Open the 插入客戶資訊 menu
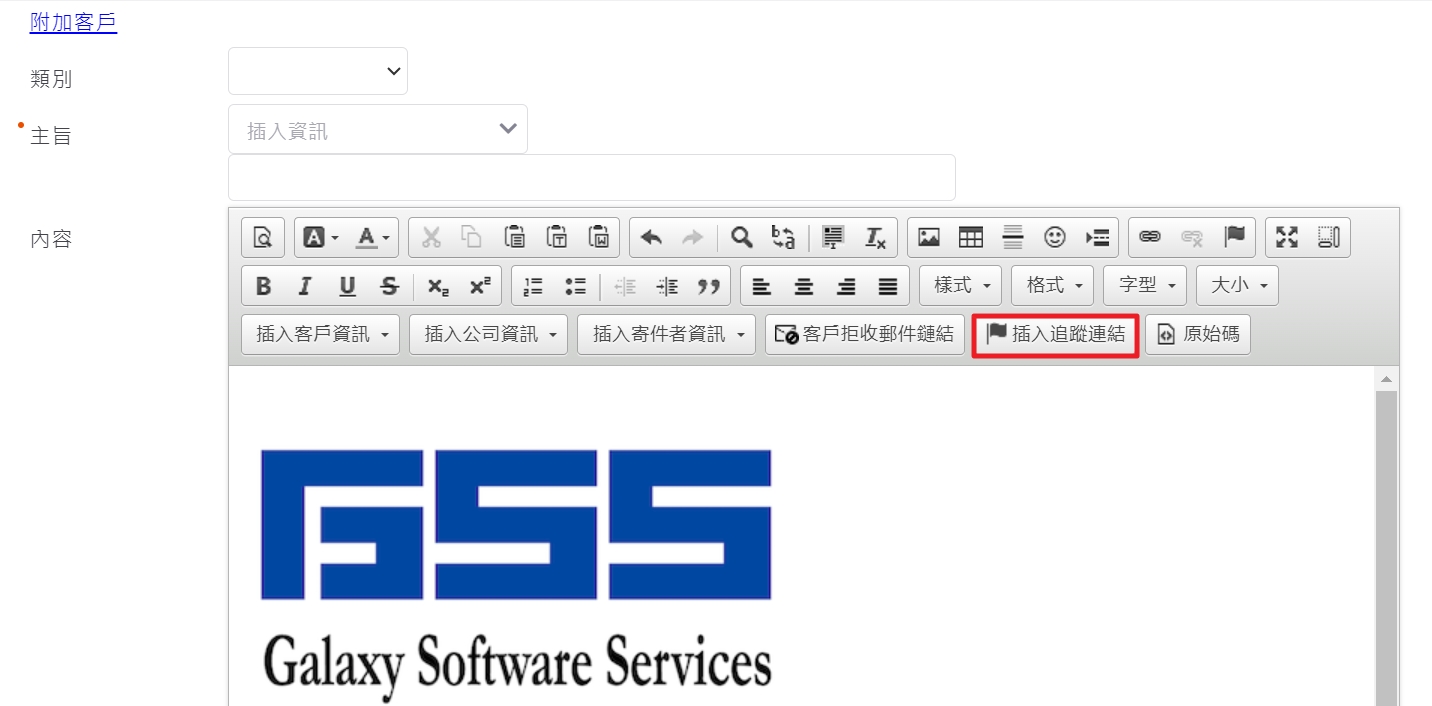The width and height of the screenshot is (1432, 706). [x=320, y=334]
